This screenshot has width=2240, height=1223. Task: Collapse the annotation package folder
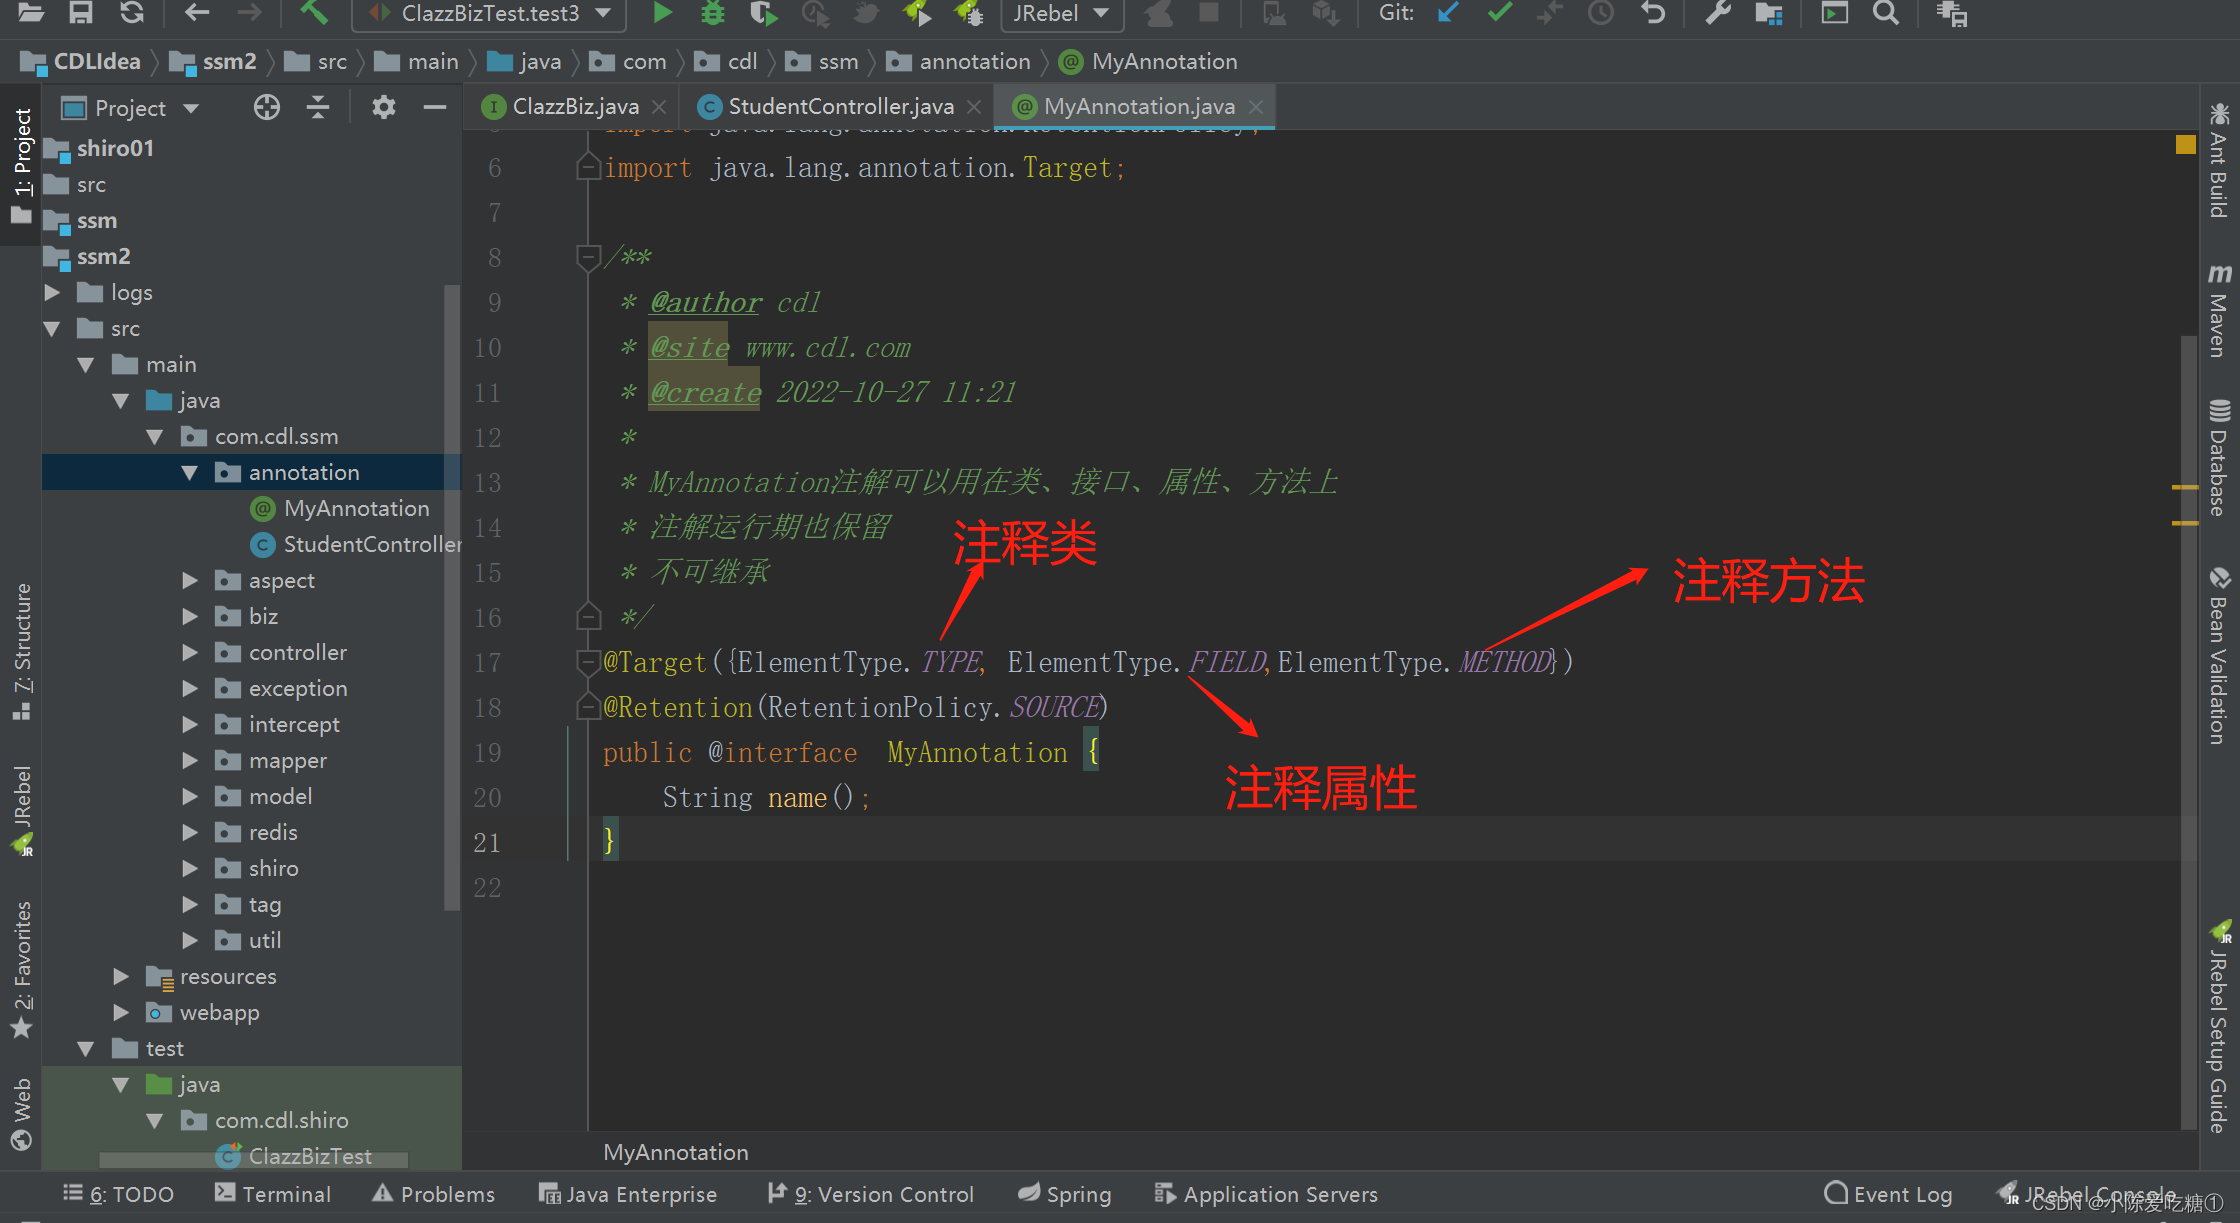[x=190, y=472]
